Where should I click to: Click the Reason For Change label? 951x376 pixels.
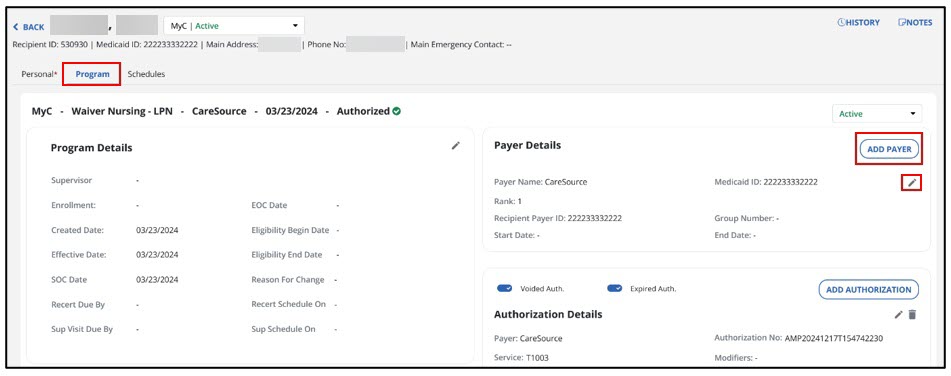tap(288, 280)
